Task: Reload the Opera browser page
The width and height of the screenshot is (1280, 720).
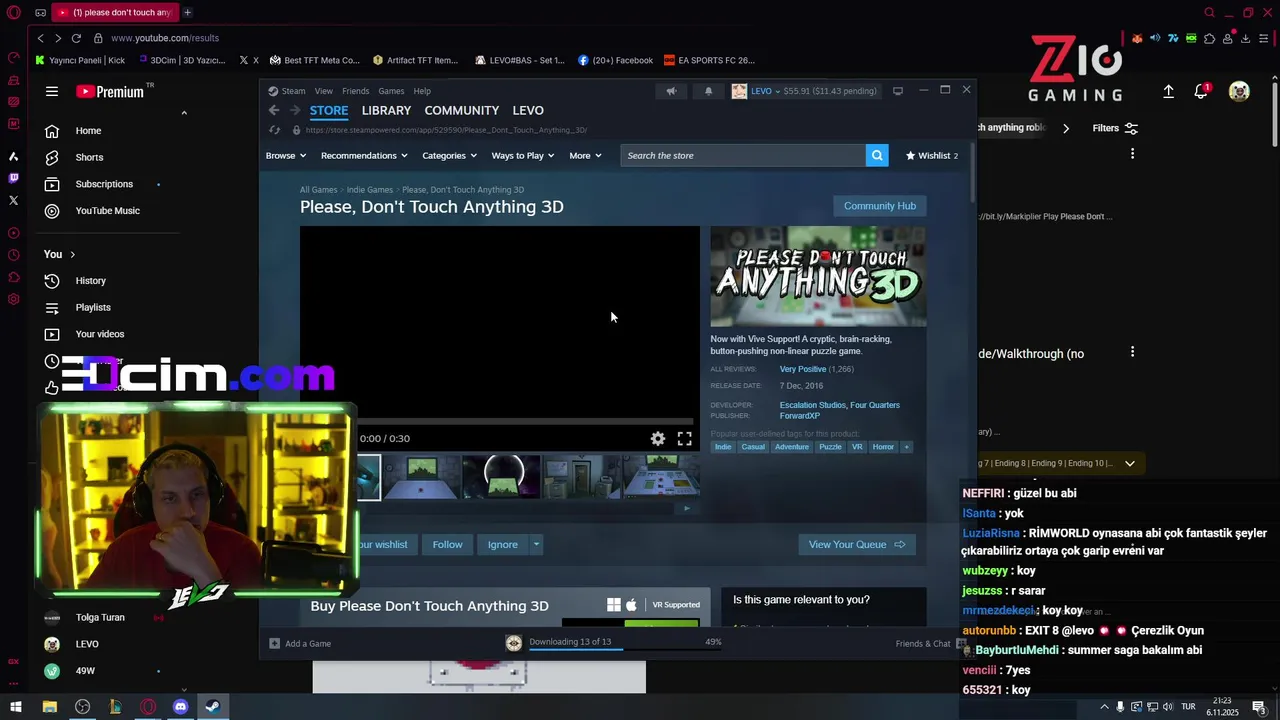Action: 76,38
